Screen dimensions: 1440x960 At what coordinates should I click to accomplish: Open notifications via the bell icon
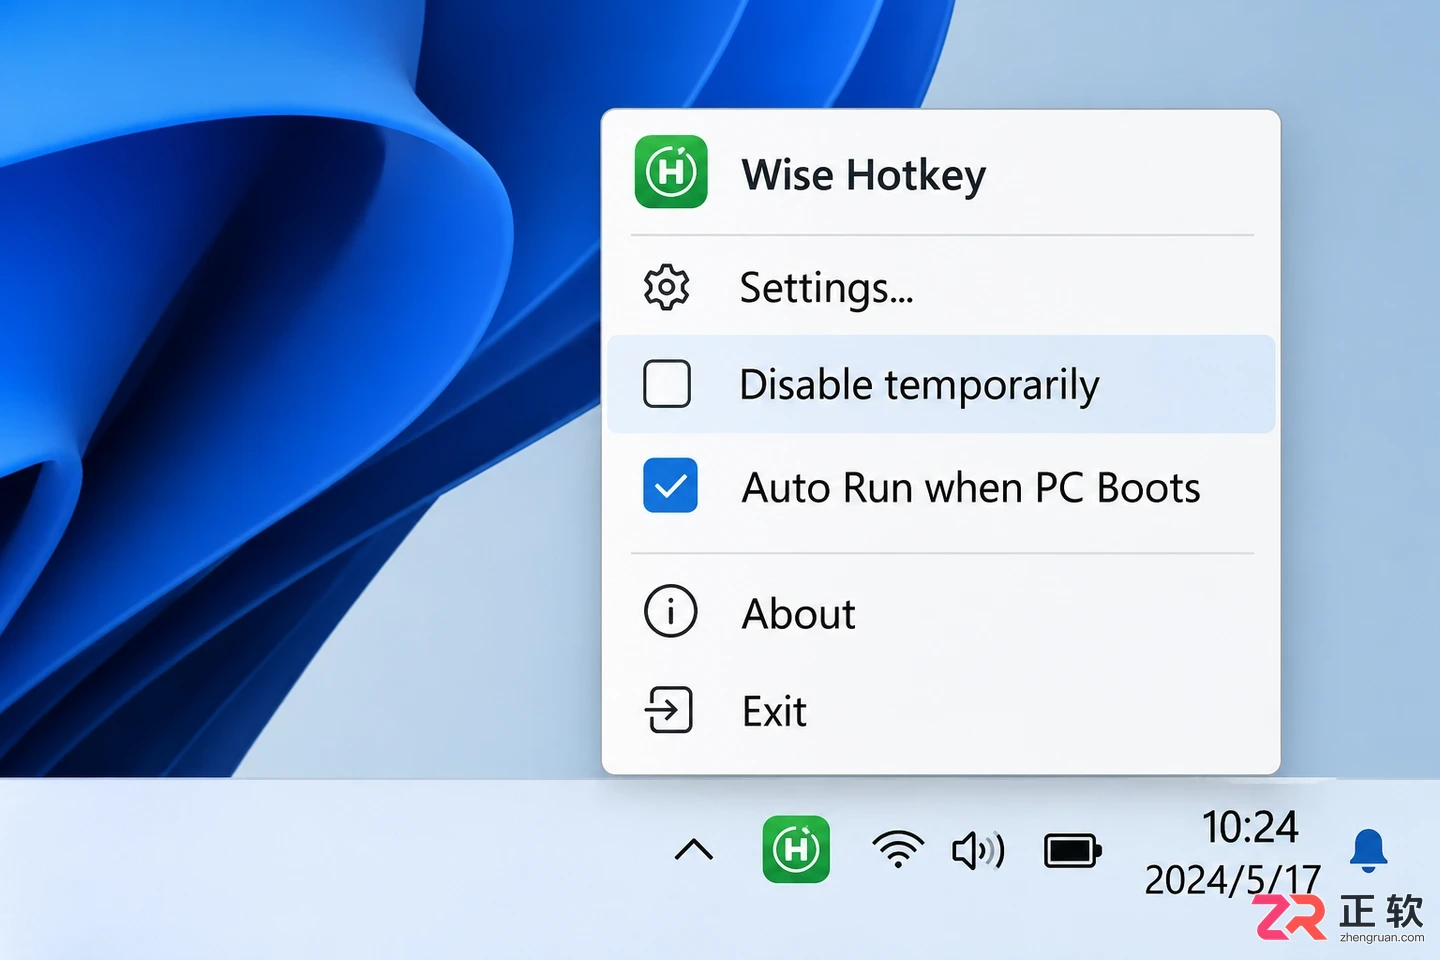point(1368,850)
